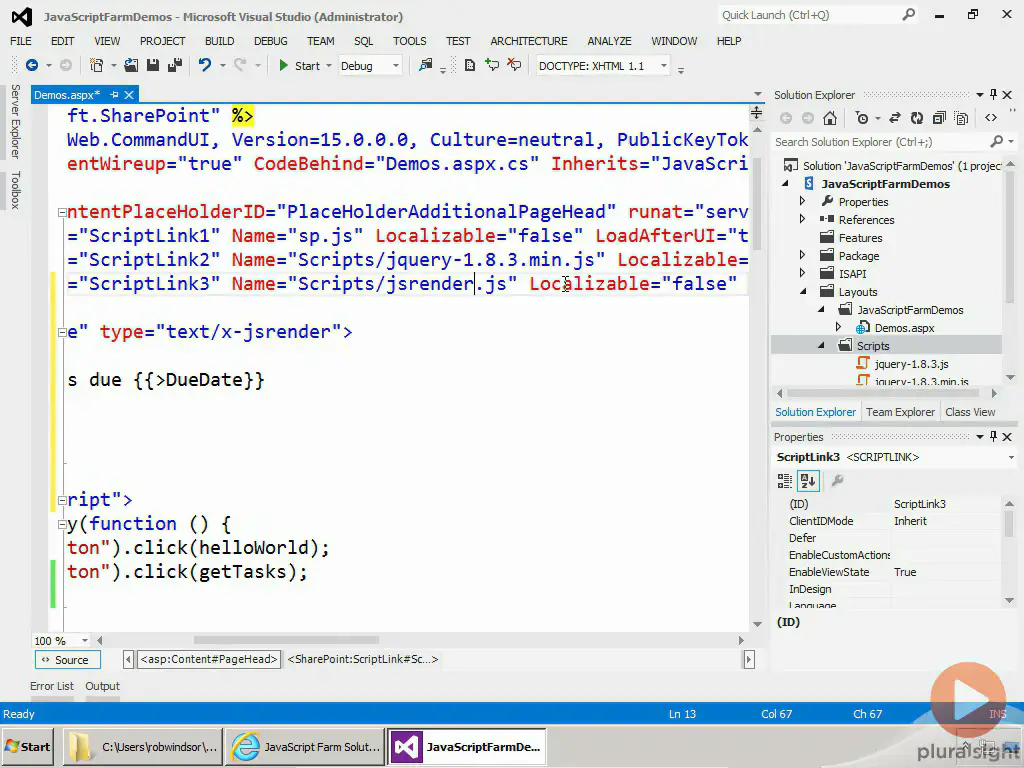The height and width of the screenshot is (768, 1024).
Task: Click the Find in Files toolbar icon
Action: (x=425, y=65)
